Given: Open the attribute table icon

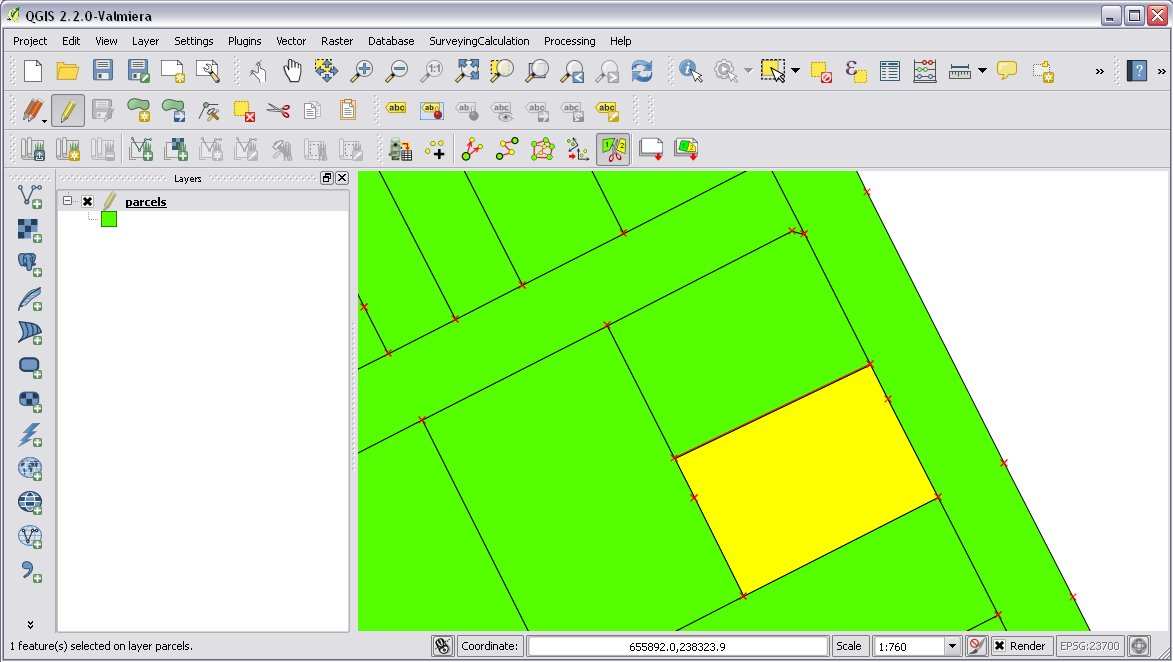Looking at the screenshot, I should point(890,70).
